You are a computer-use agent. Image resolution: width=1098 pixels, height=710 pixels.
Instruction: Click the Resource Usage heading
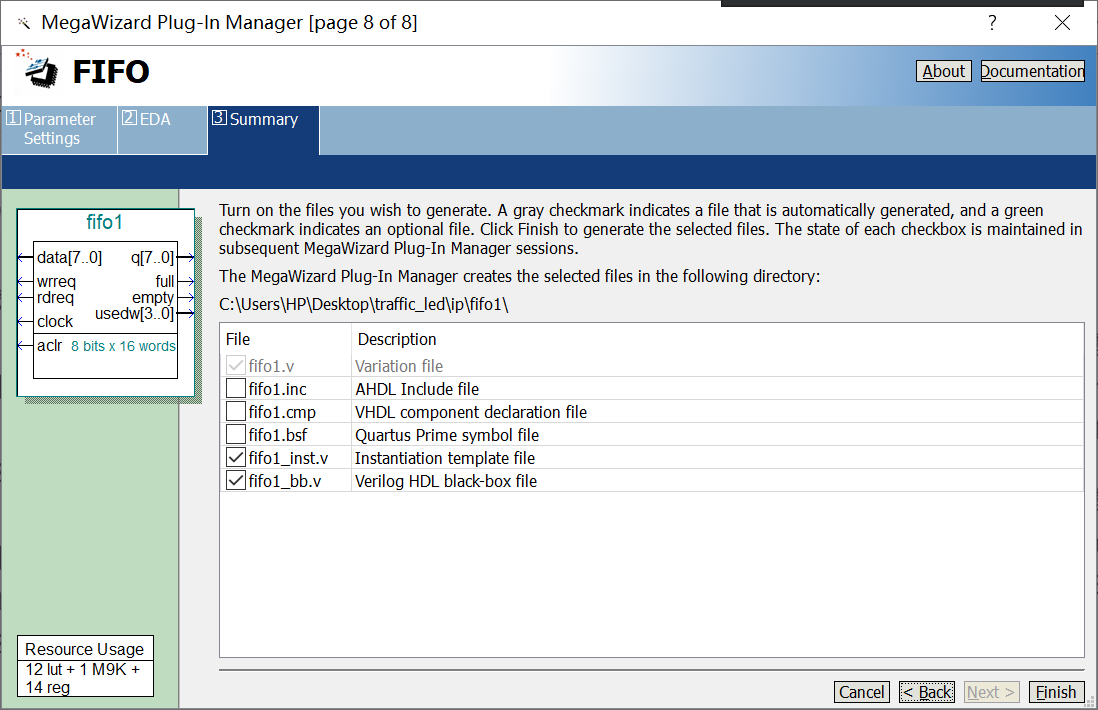coord(85,649)
